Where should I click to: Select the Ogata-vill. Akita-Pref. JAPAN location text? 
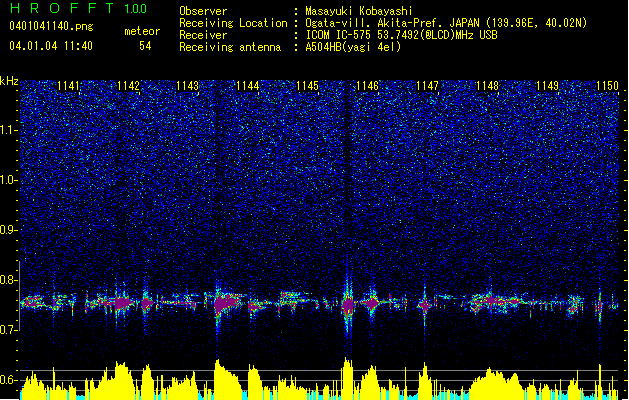[x=446, y=23]
